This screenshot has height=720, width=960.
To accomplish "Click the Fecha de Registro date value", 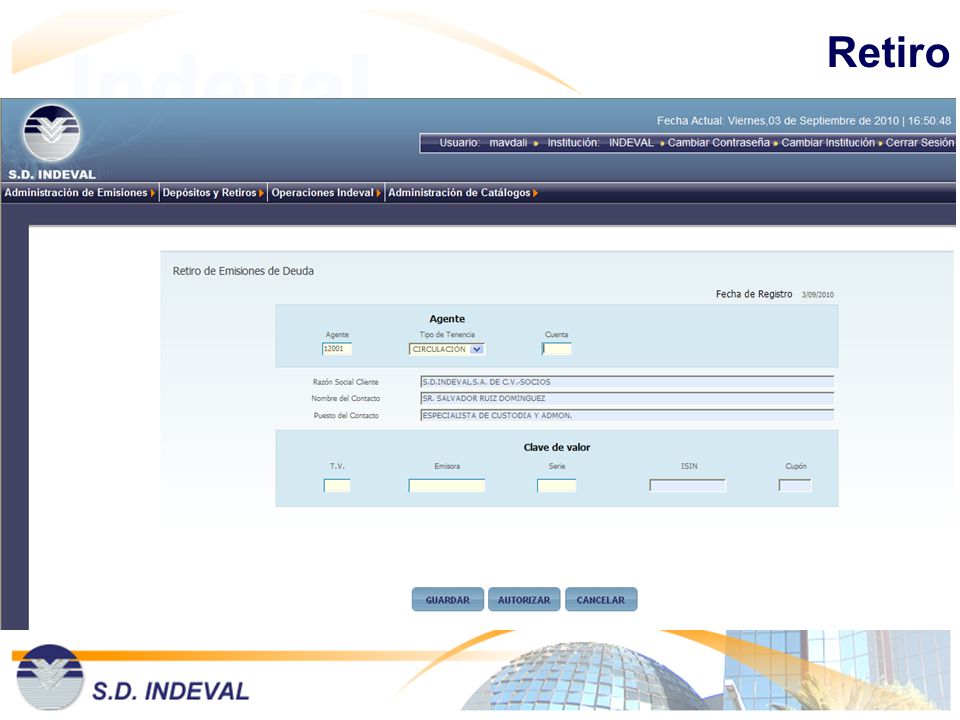I will point(818,295).
